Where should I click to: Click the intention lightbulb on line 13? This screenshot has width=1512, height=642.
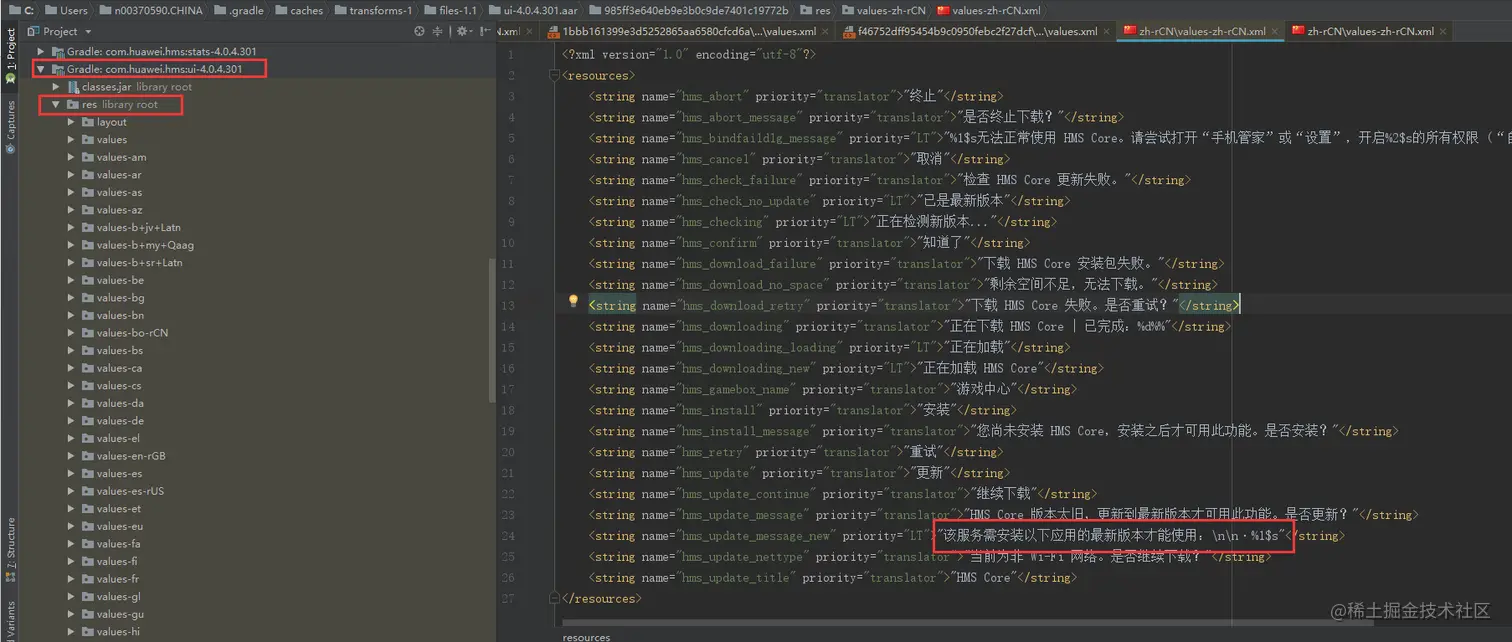(574, 301)
